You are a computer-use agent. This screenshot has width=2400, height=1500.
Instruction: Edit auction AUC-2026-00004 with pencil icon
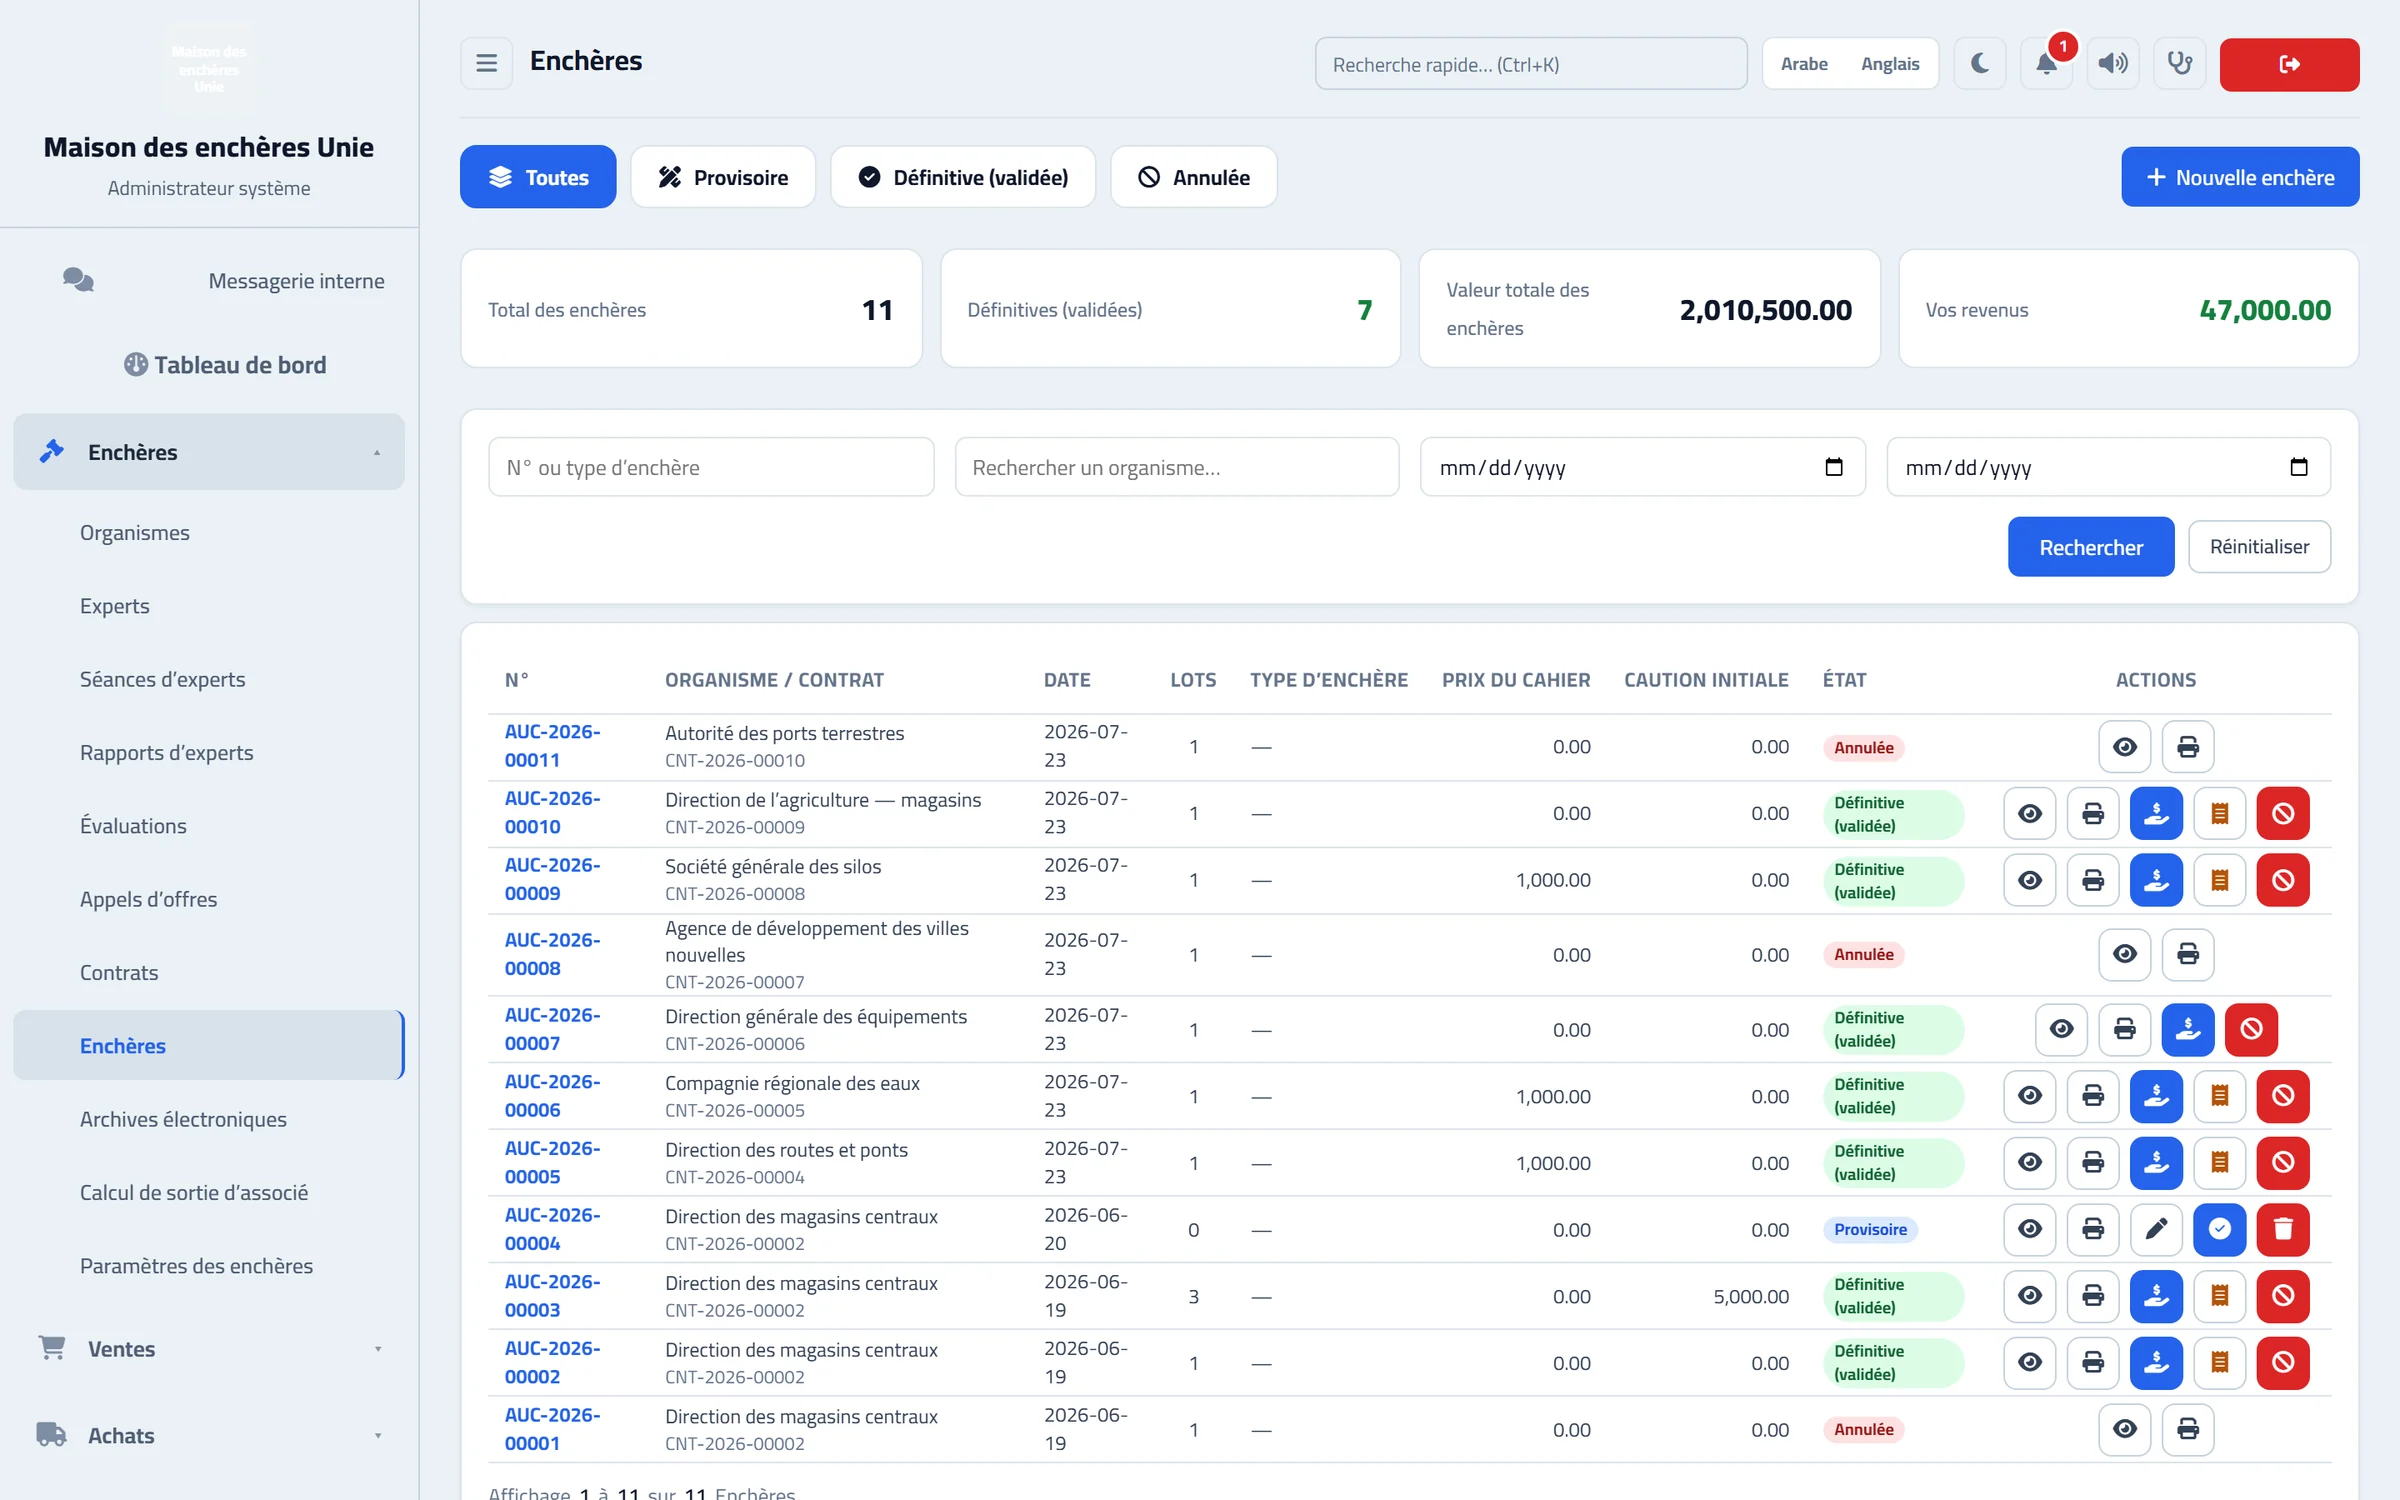[2156, 1229]
